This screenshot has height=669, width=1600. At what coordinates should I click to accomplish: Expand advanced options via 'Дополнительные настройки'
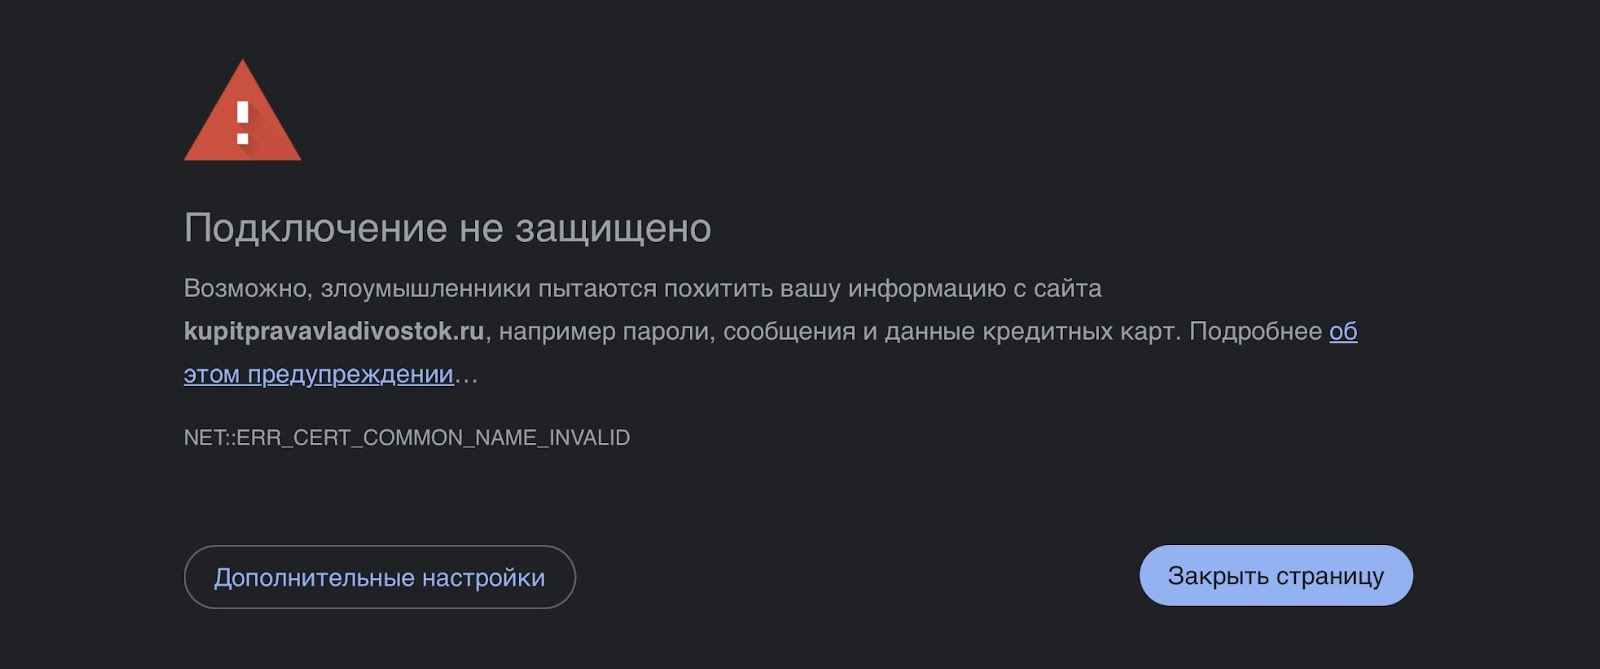click(380, 577)
